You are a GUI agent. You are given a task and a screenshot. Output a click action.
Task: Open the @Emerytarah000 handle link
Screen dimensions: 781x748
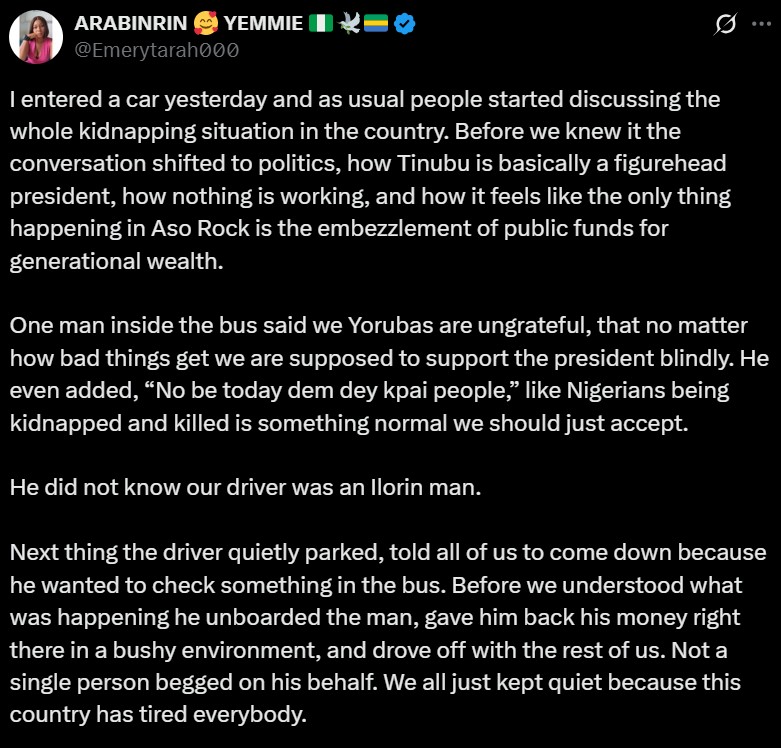coord(156,50)
